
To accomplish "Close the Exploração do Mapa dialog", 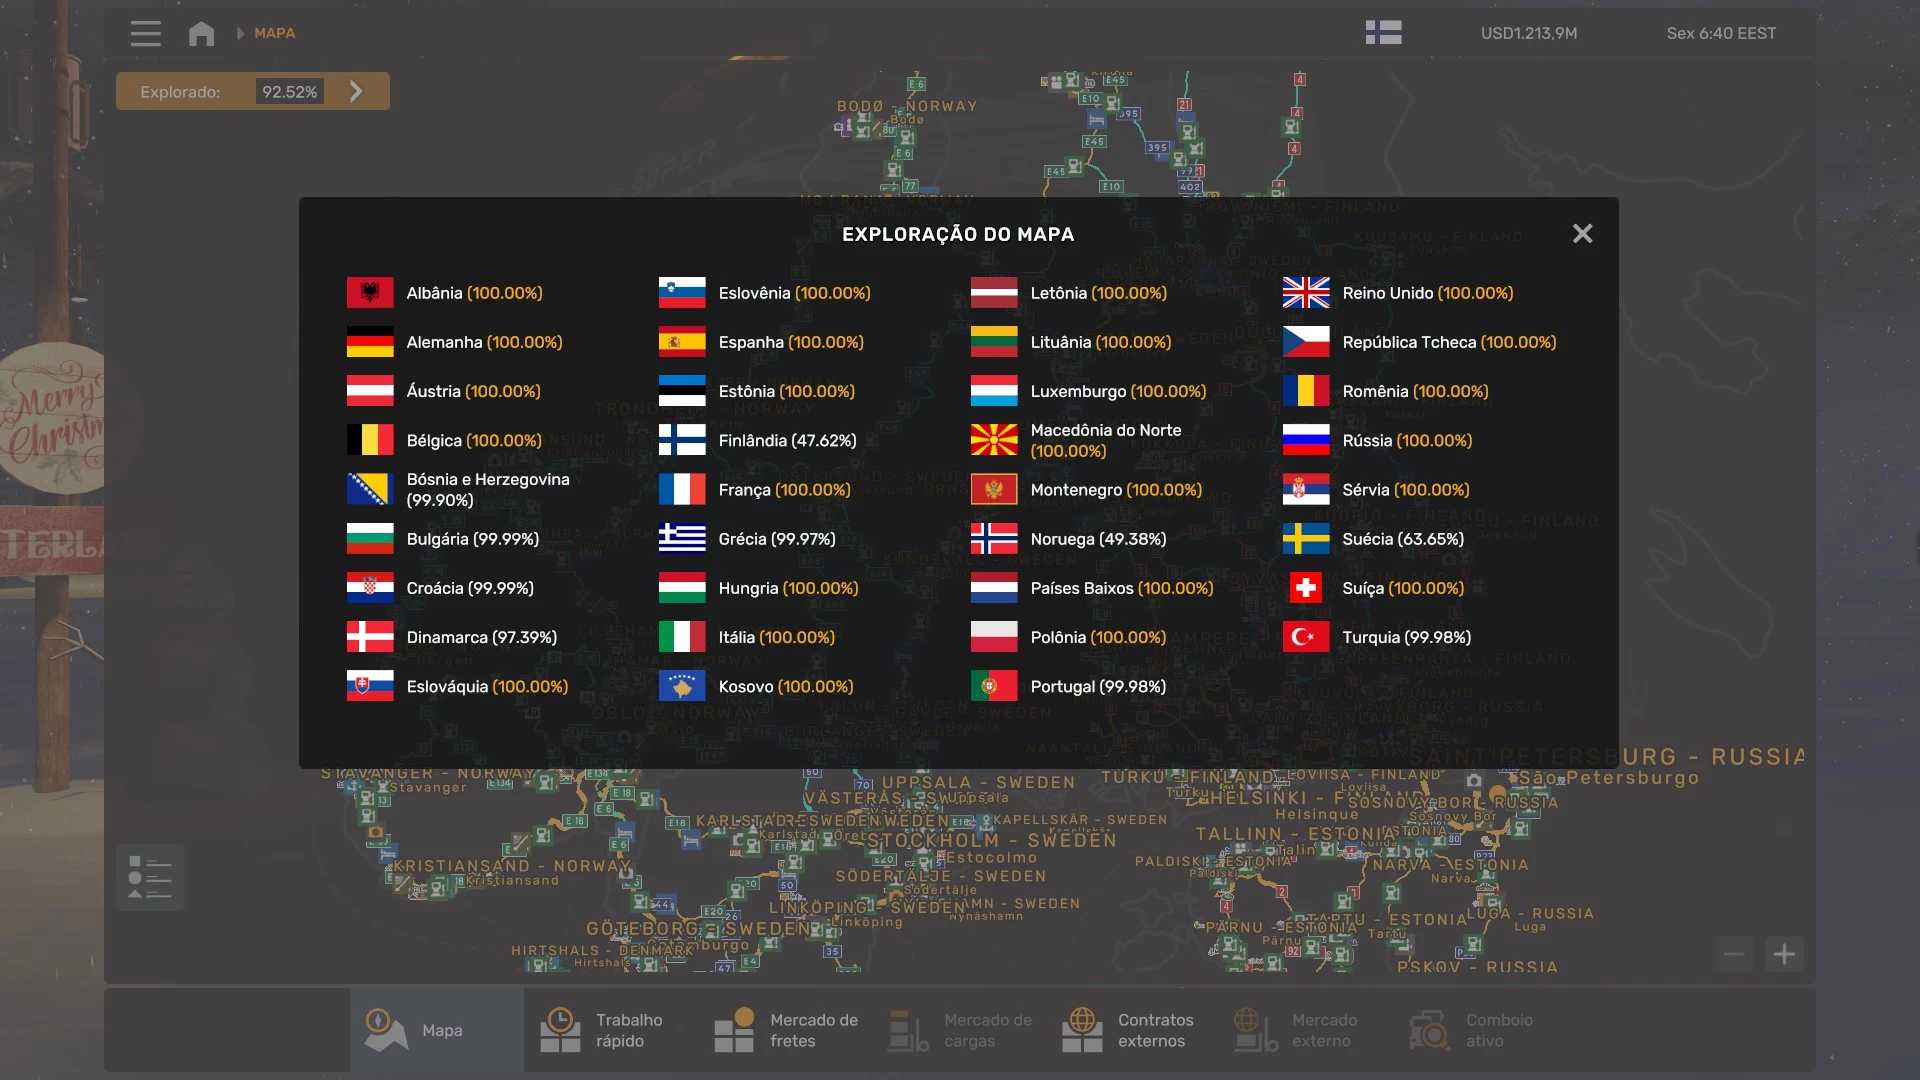I will [x=1582, y=233].
